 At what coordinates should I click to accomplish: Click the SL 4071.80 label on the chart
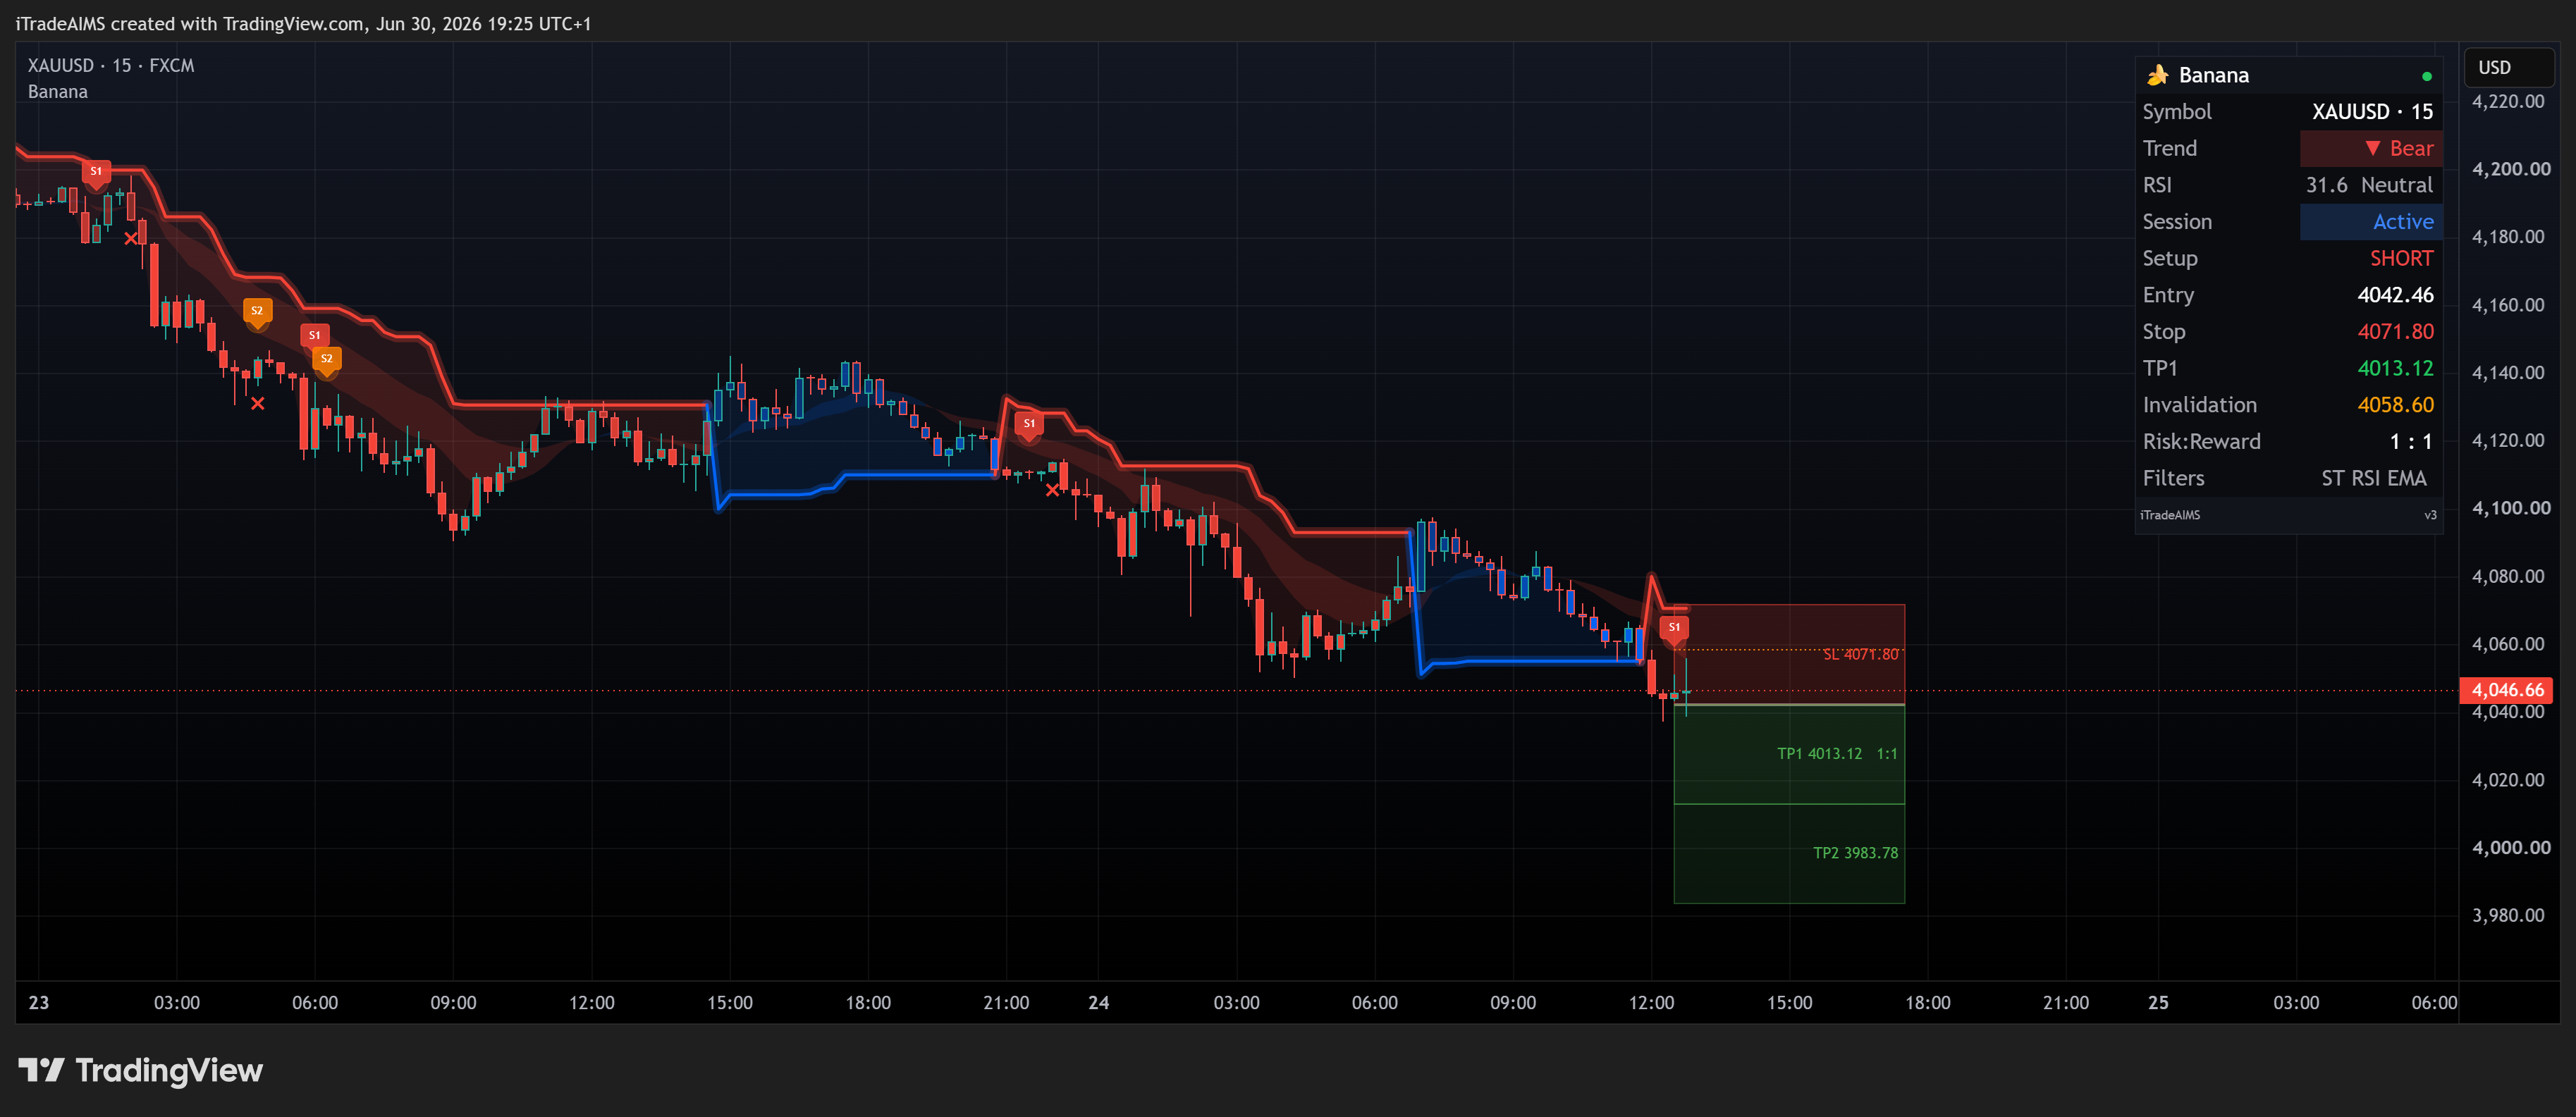click(1860, 654)
